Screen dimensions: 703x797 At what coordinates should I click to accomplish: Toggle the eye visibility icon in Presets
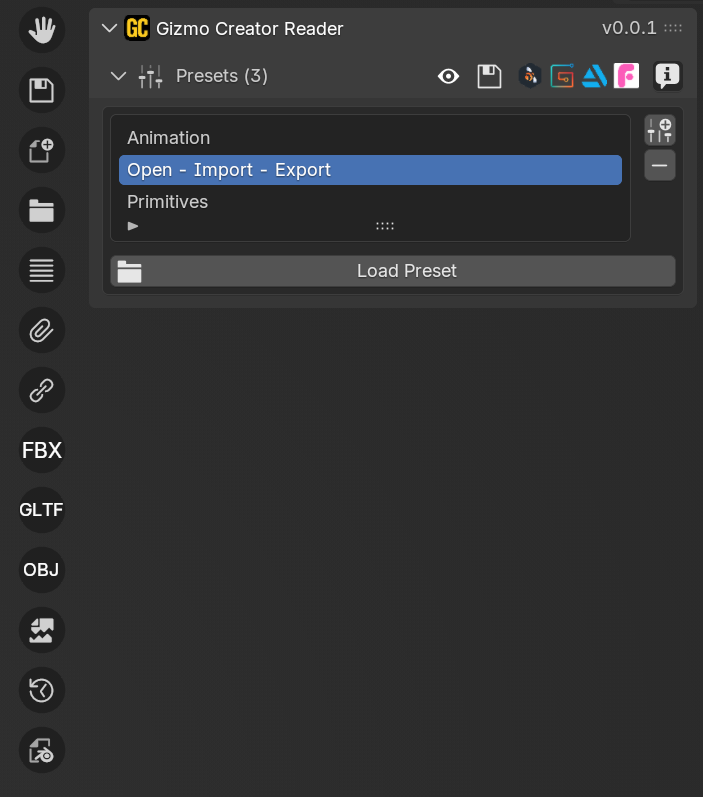point(448,76)
